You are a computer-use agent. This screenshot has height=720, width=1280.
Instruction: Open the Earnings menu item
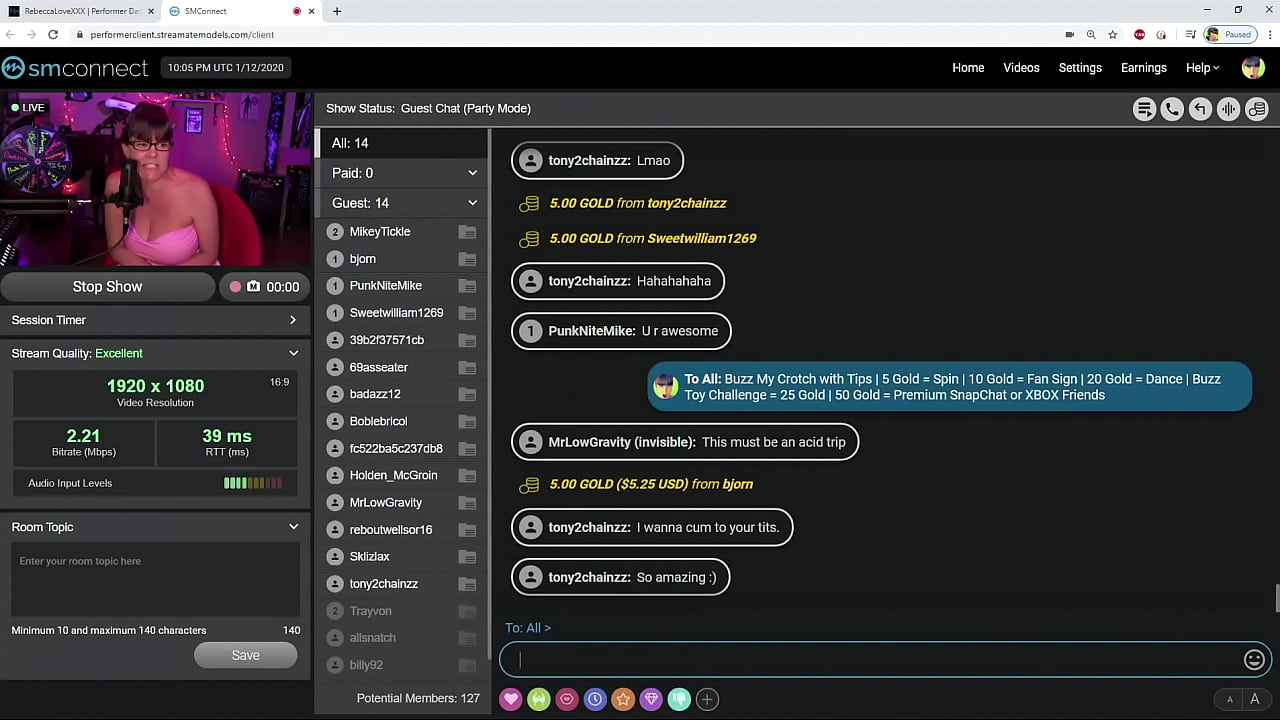1143,68
